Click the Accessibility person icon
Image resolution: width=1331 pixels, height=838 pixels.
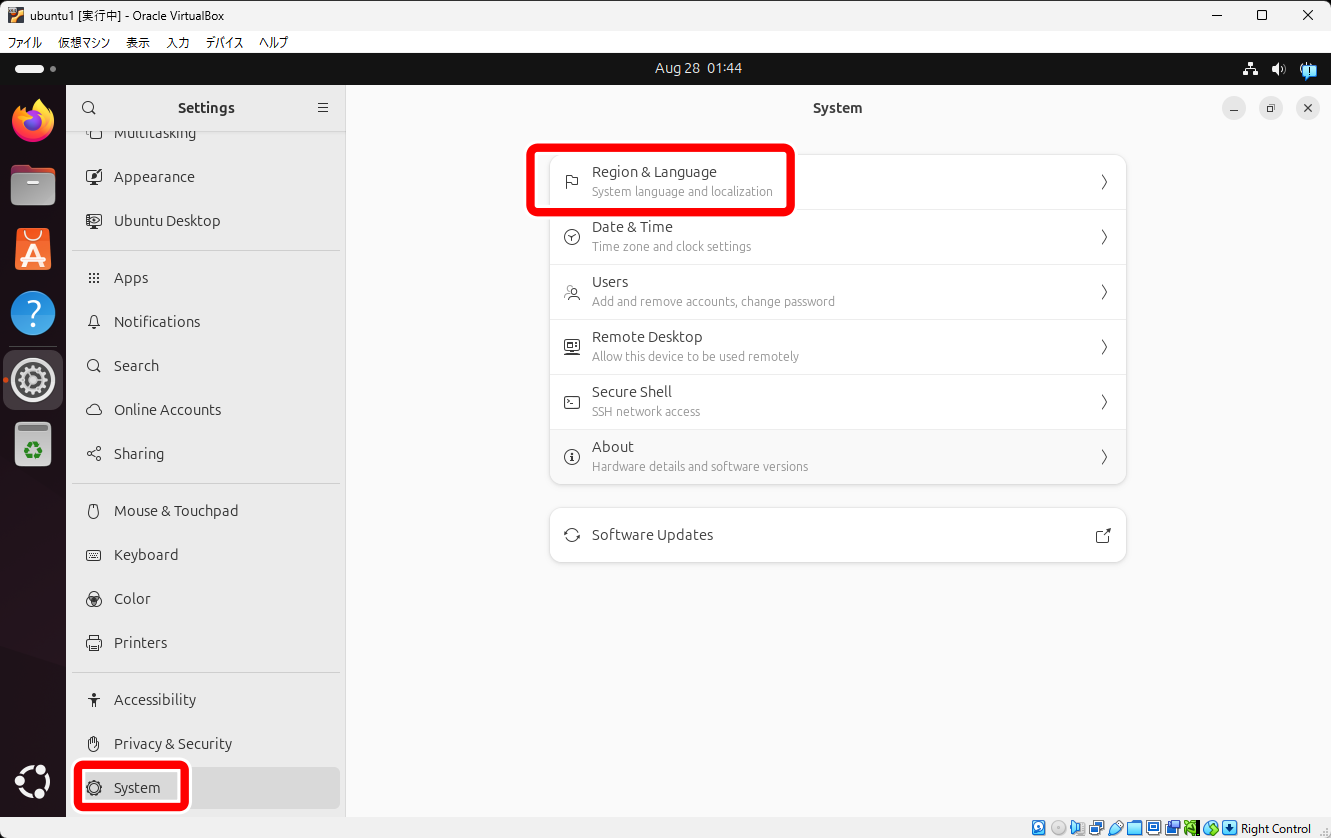[x=94, y=700]
